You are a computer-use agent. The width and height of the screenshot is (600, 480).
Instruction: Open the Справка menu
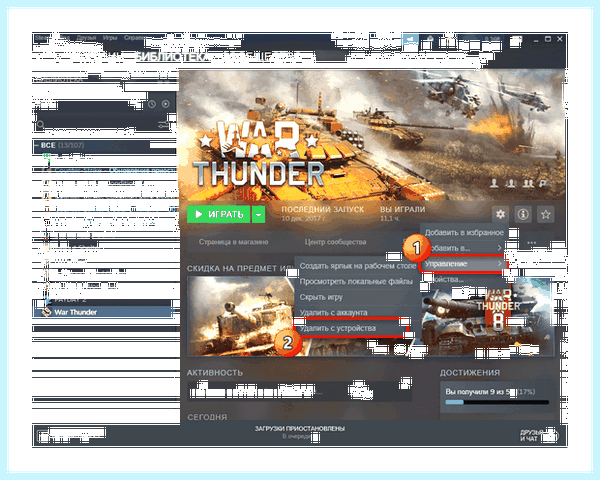[134, 38]
